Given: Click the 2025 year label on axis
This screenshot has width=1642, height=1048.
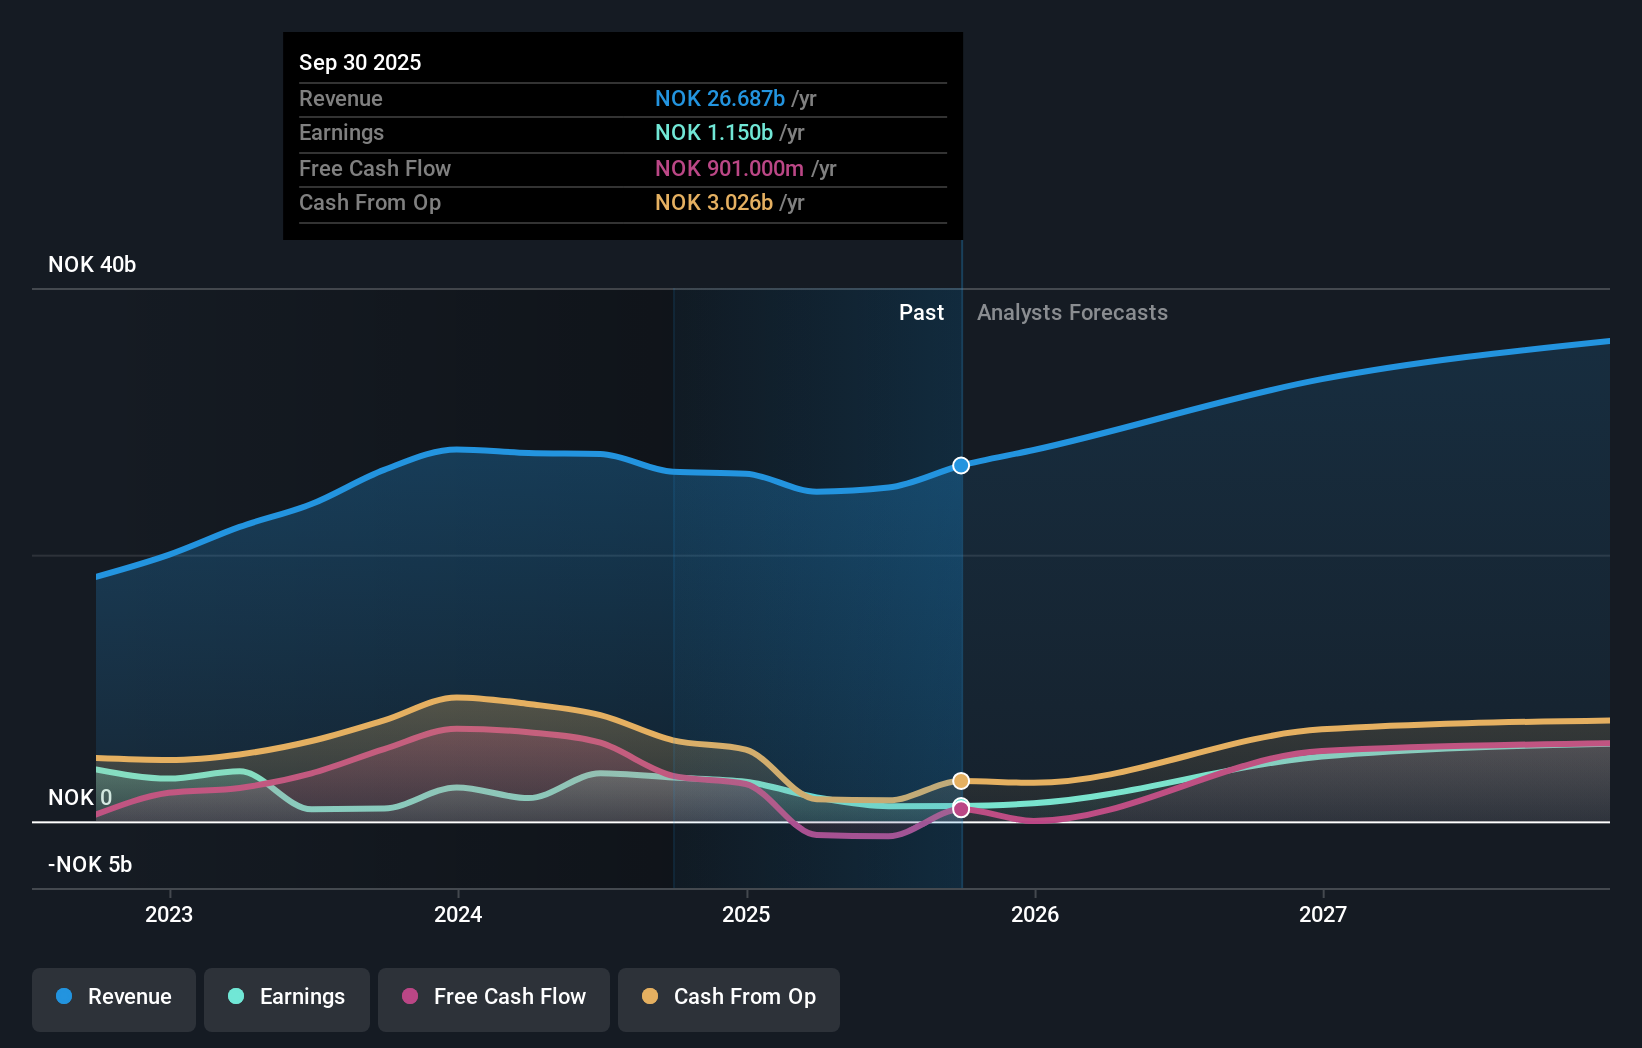Looking at the screenshot, I should click(x=746, y=914).
